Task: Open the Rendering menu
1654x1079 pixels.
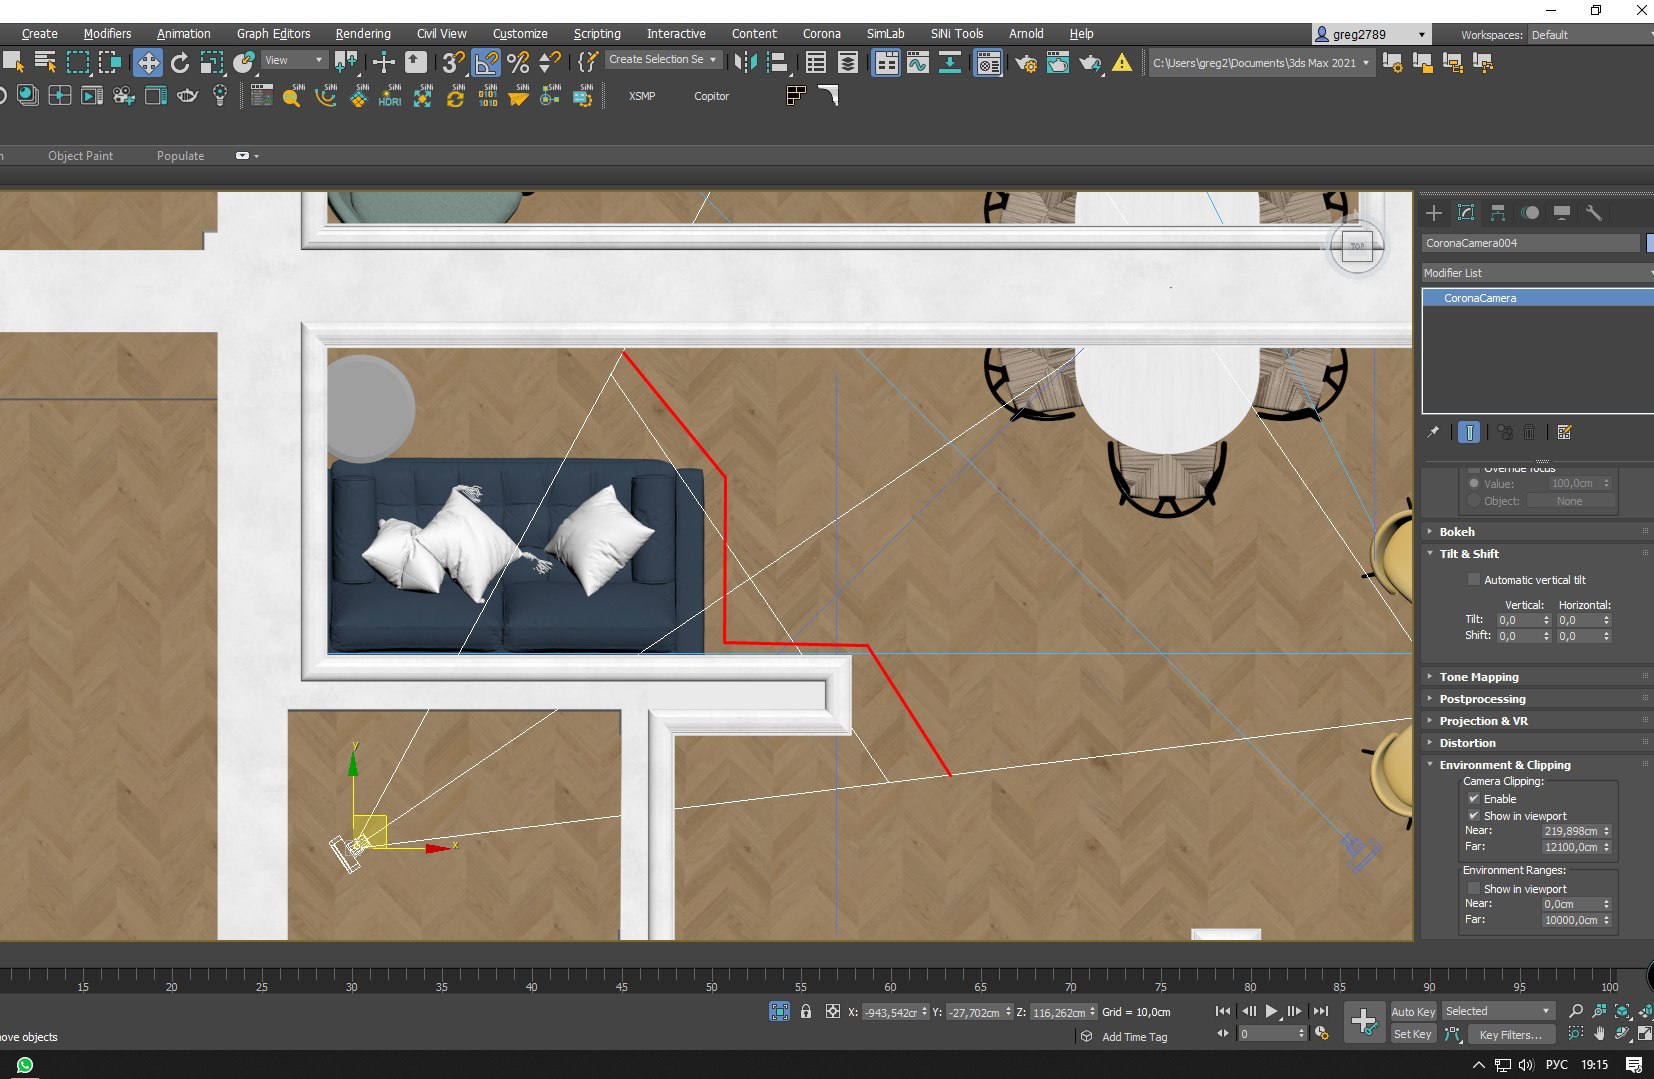Action: click(363, 33)
